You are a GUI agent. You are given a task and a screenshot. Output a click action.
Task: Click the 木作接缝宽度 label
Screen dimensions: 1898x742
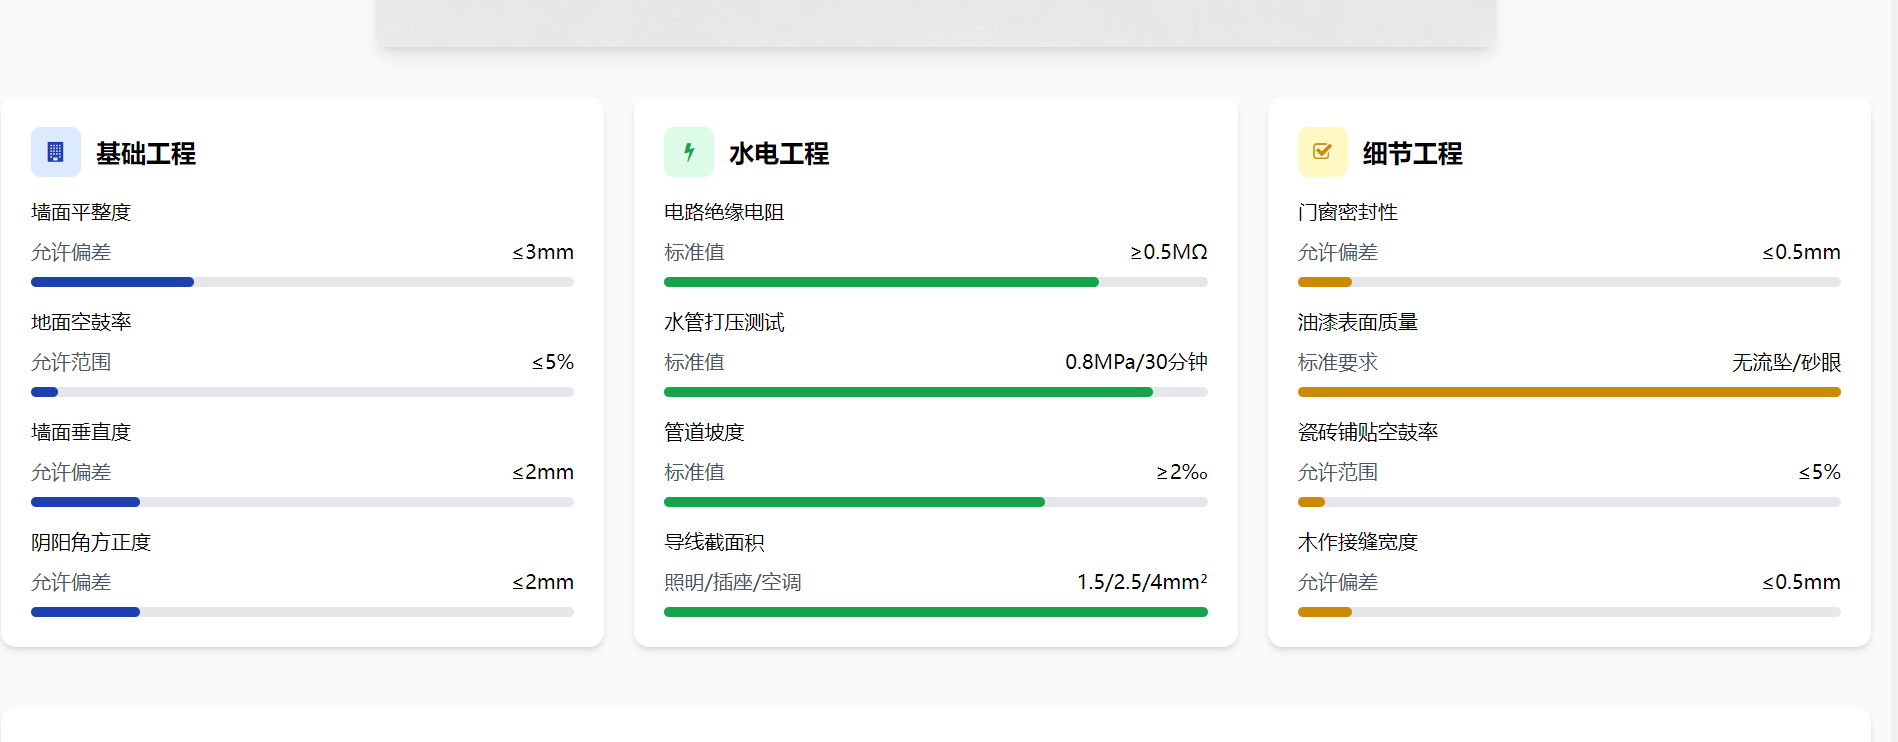(x=1358, y=542)
